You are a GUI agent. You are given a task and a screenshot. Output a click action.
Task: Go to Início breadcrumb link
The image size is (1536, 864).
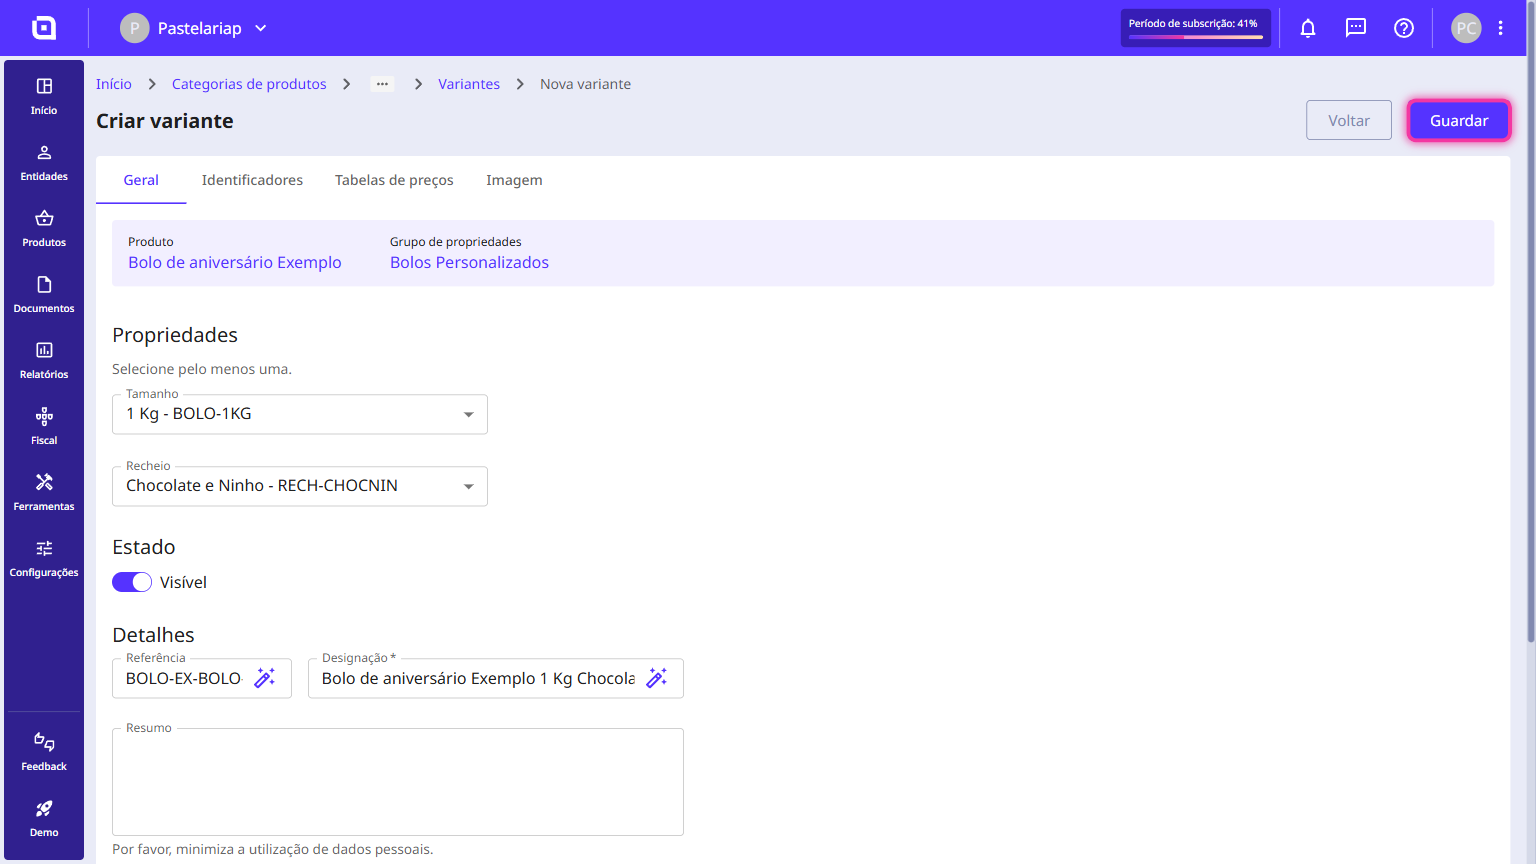(x=114, y=84)
